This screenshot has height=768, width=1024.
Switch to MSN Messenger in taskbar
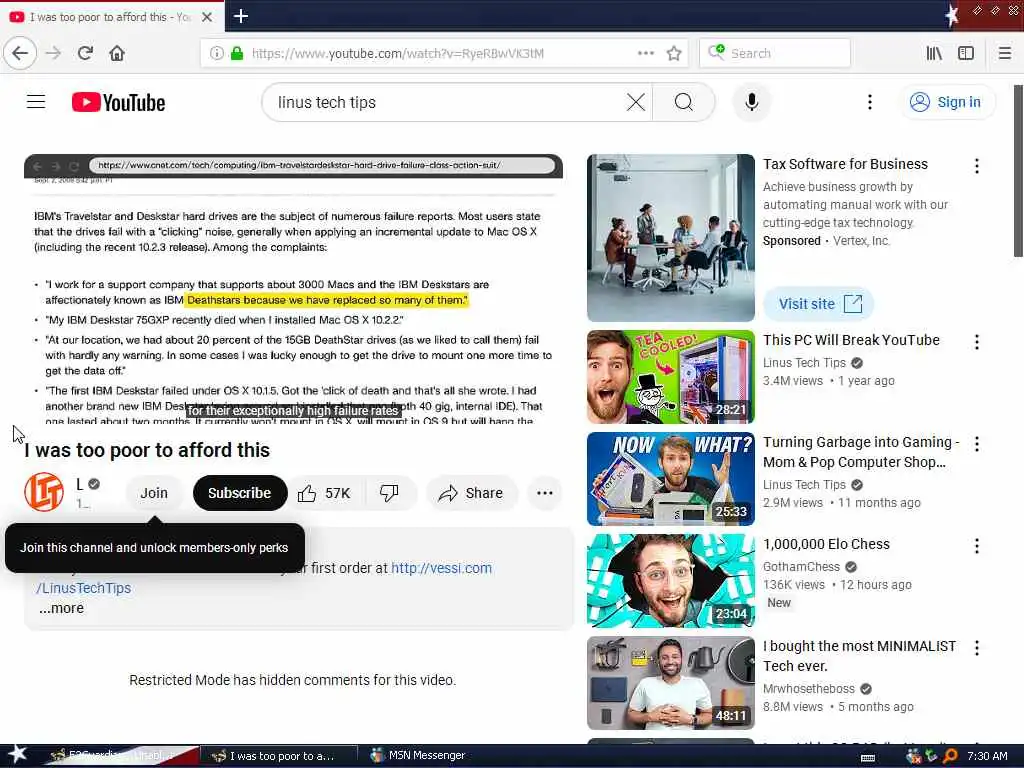(x=419, y=756)
